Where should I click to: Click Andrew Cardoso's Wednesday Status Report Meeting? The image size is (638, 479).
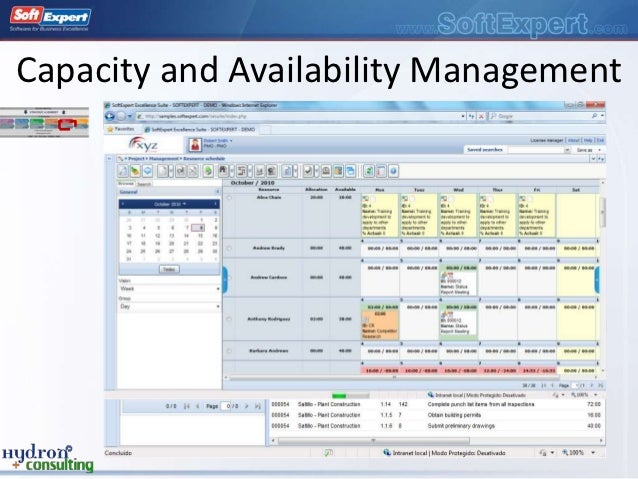click(x=458, y=282)
